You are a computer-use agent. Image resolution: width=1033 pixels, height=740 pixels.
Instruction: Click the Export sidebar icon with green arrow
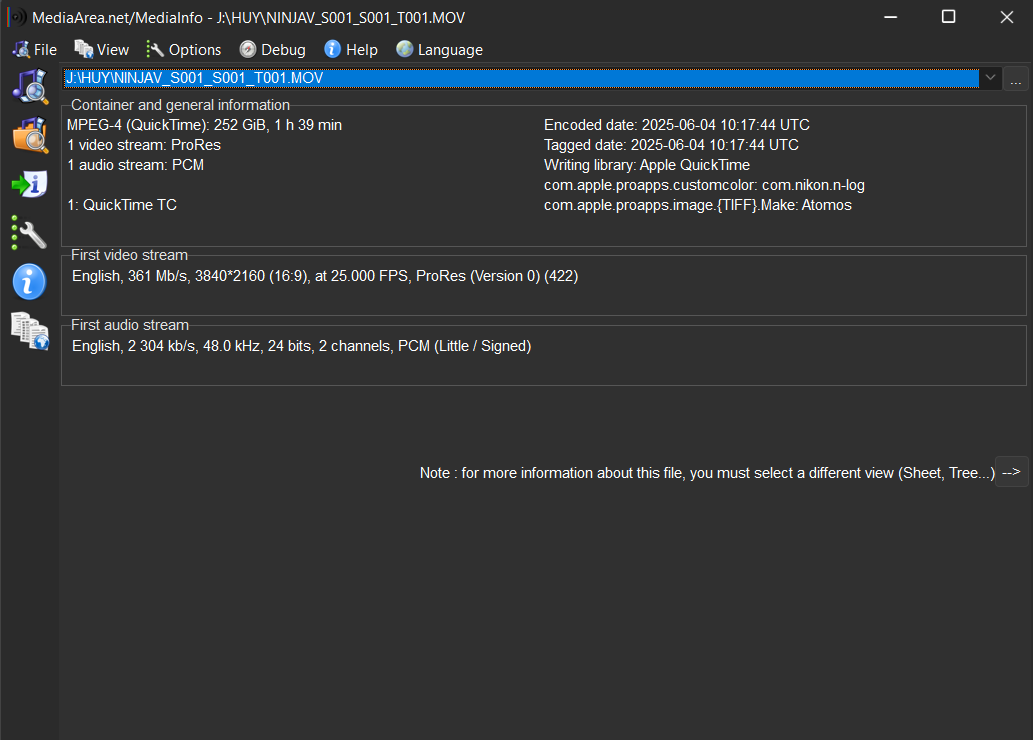(30, 185)
